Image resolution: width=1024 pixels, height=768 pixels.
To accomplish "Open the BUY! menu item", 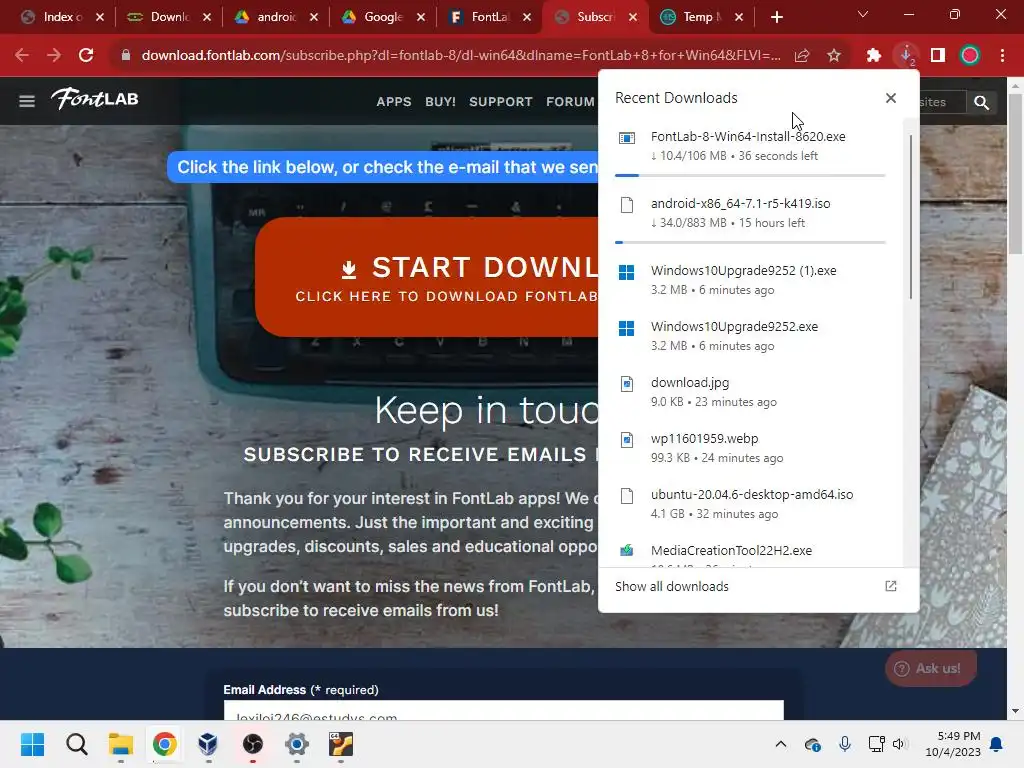I will (x=440, y=102).
